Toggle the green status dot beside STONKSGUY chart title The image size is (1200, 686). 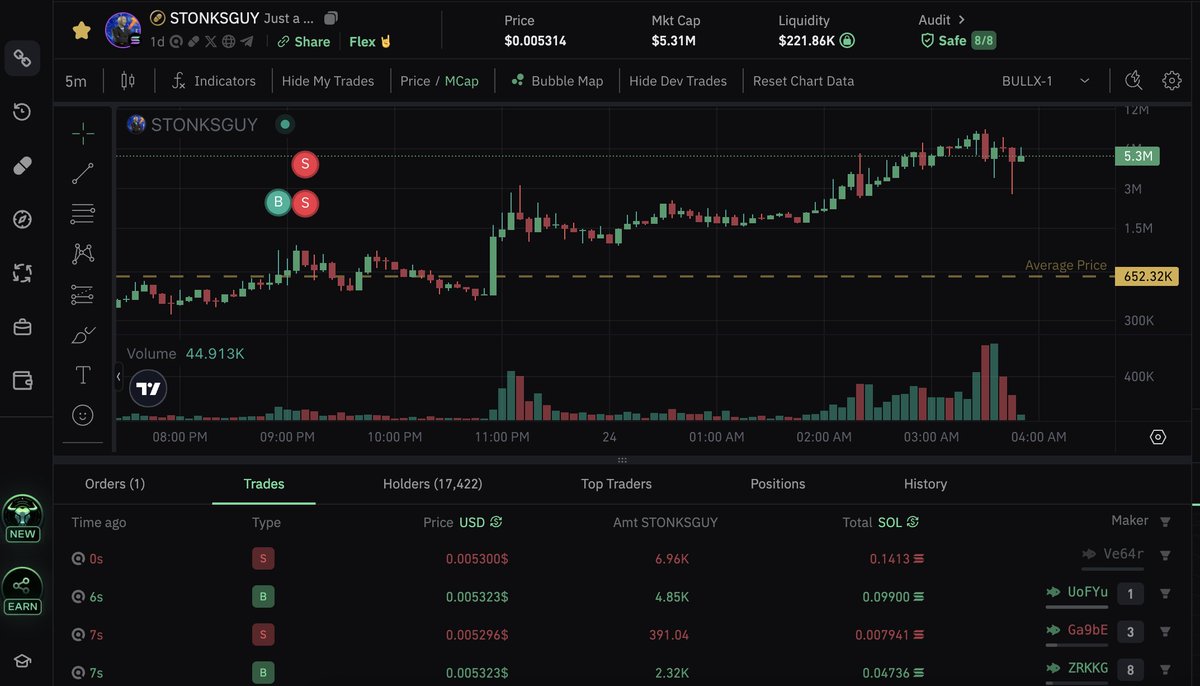click(285, 125)
